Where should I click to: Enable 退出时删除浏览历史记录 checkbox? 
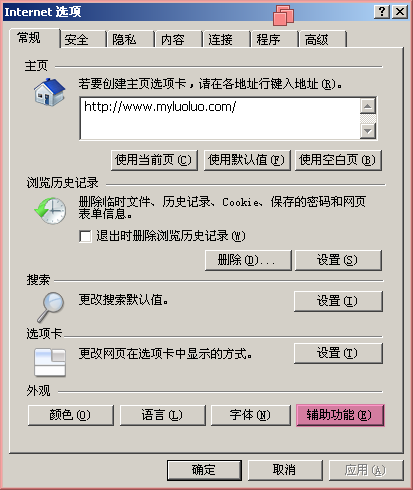pyautogui.click(x=85, y=236)
